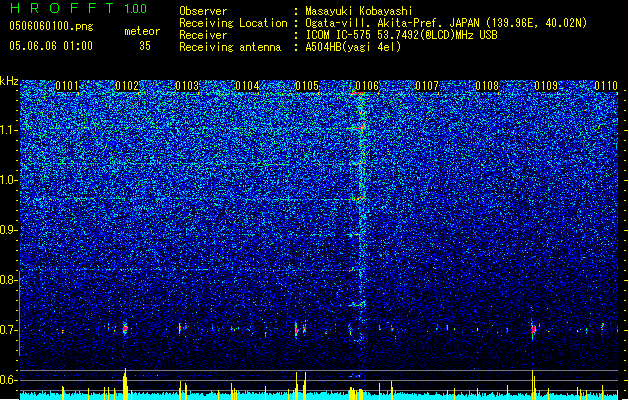Viewport: 629px width, 400px height.
Task: Click the 0101 time marker
Action: (67, 86)
